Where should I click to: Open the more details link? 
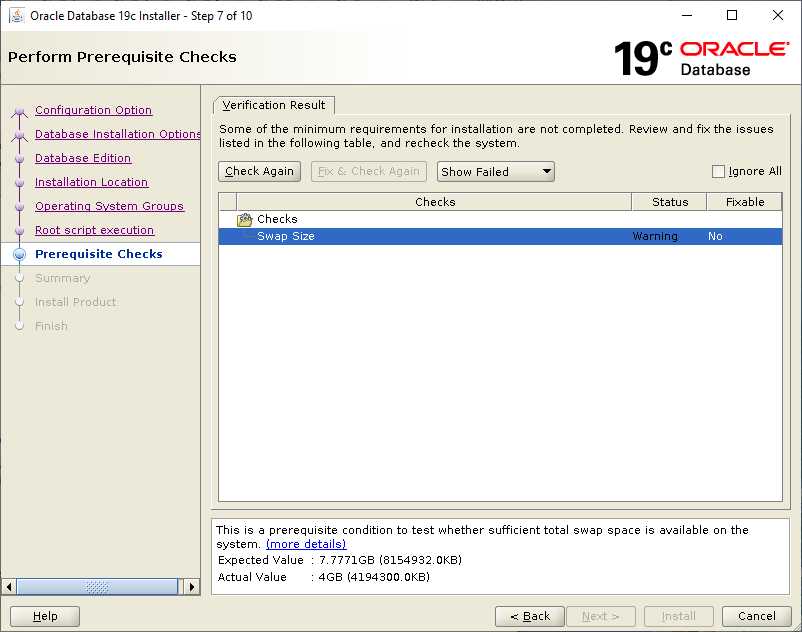pos(306,544)
